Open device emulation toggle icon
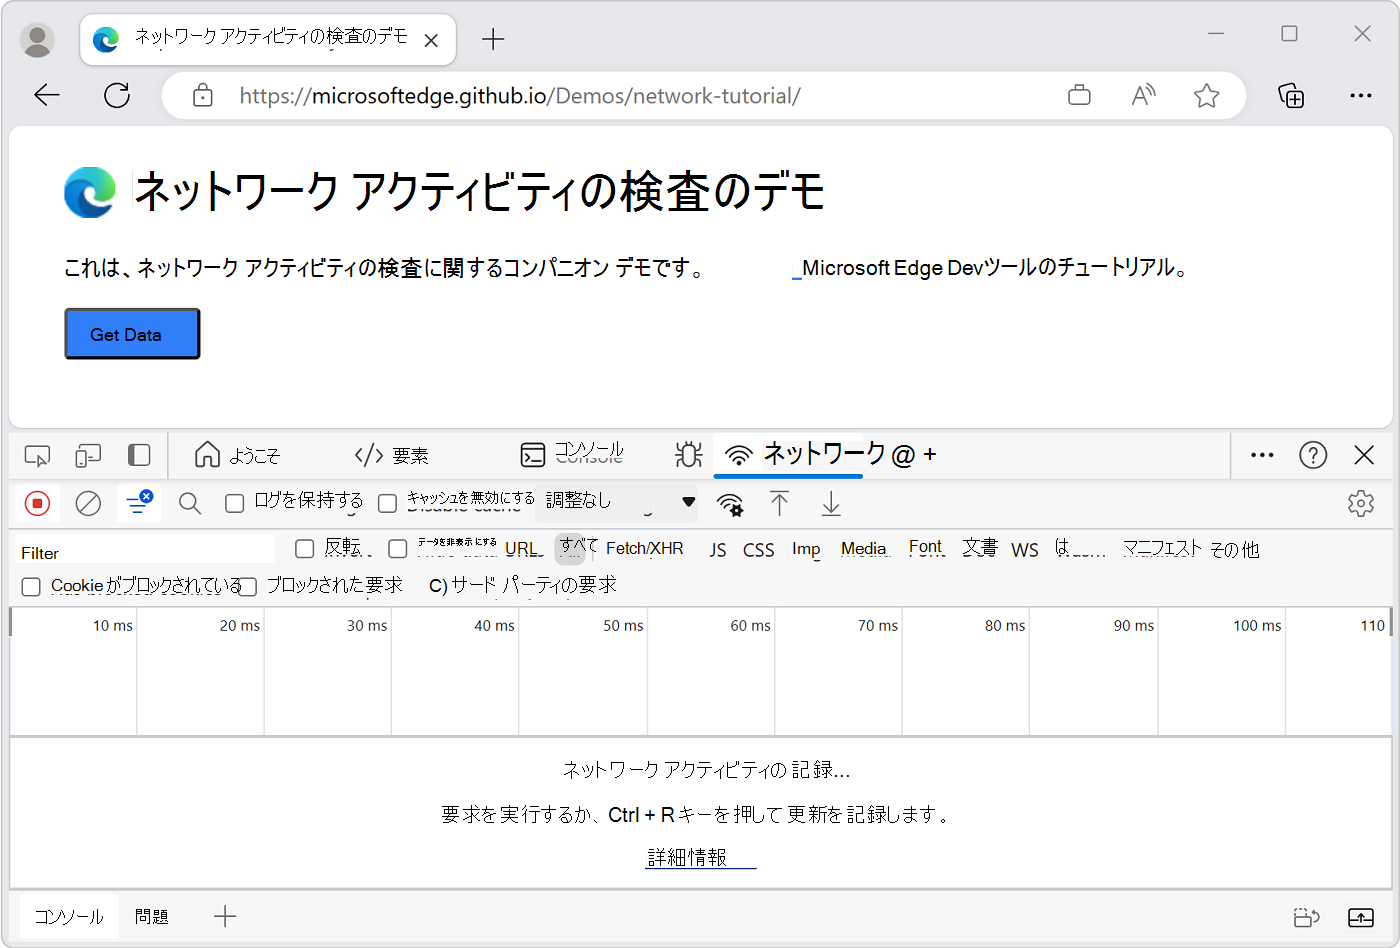The image size is (1400, 948). pos(88,455)
